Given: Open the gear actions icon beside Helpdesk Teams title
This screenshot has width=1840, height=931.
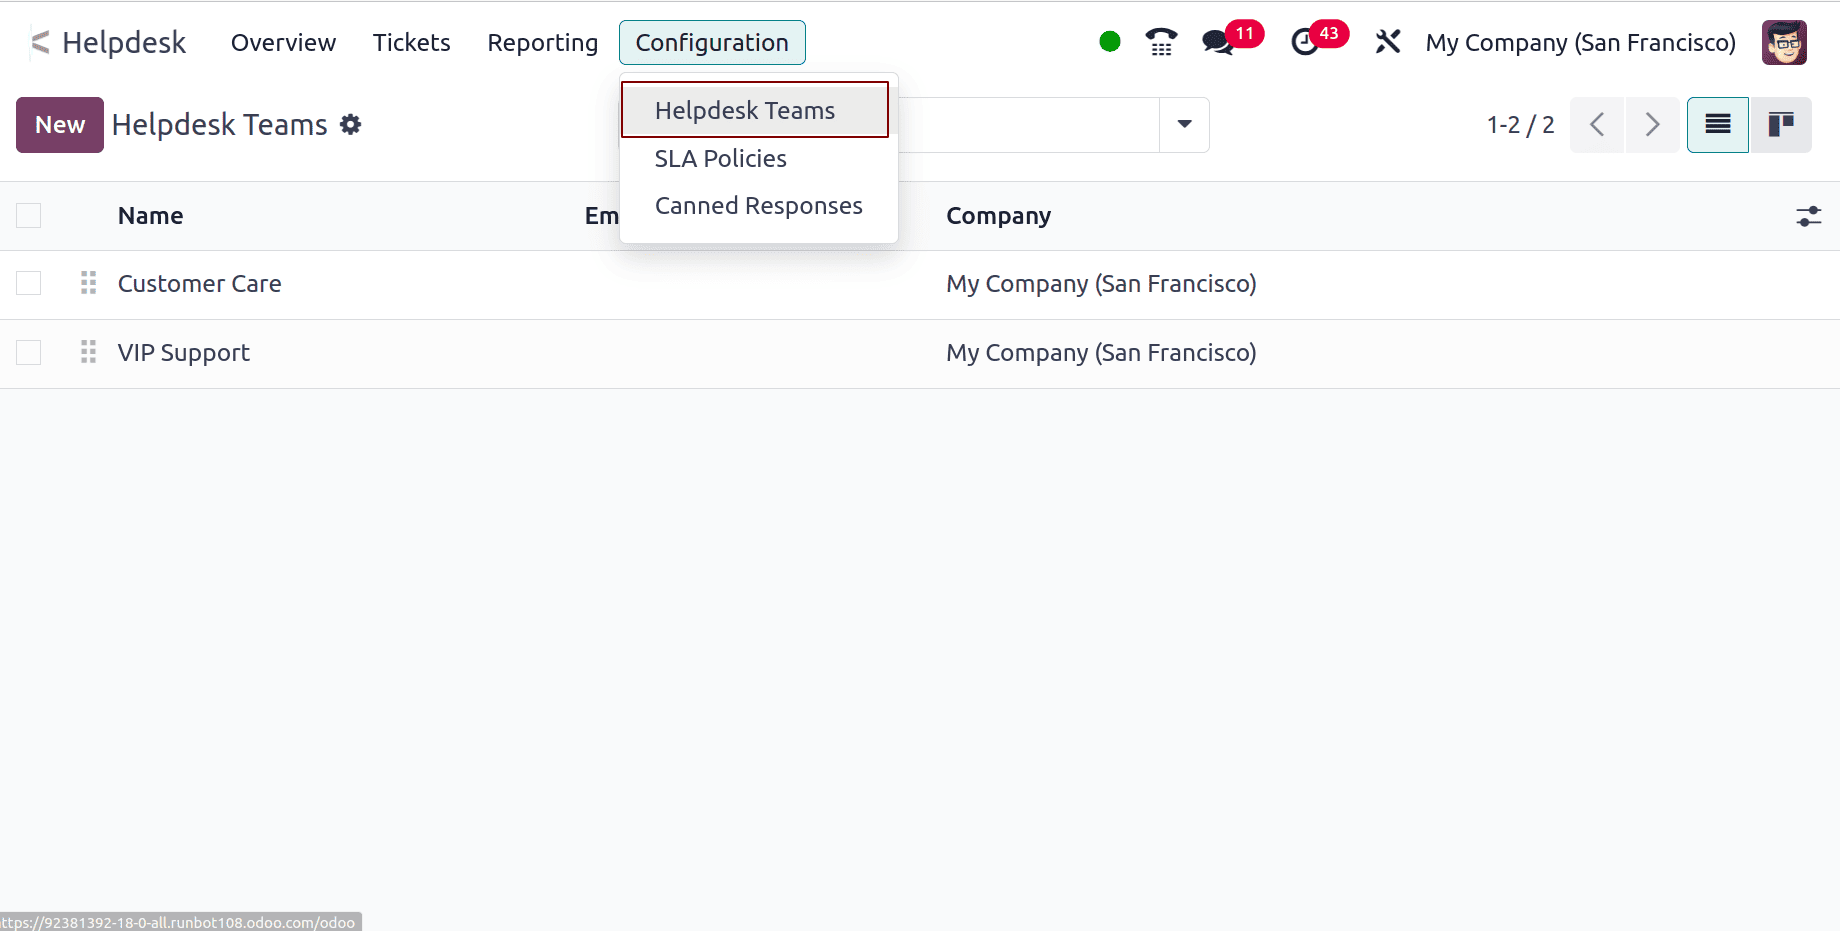Looking at the screenshot, I should tap(350, 124).
